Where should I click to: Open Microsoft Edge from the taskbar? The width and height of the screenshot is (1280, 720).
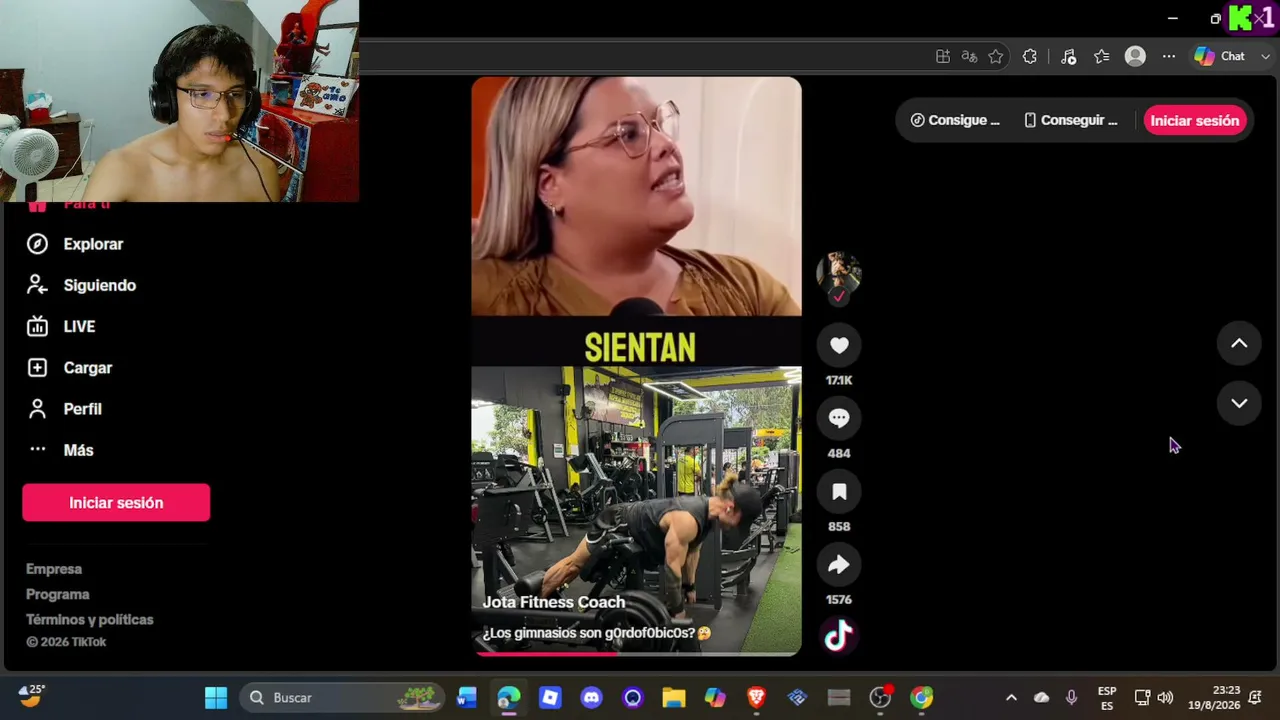tap(509, 698)
